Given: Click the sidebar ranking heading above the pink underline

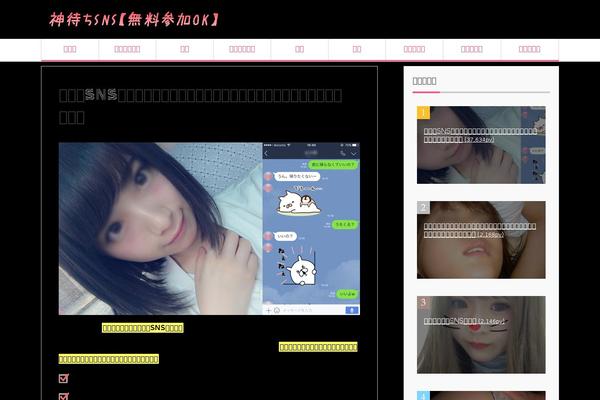Looking at the screenshot, I should point(424,81).
